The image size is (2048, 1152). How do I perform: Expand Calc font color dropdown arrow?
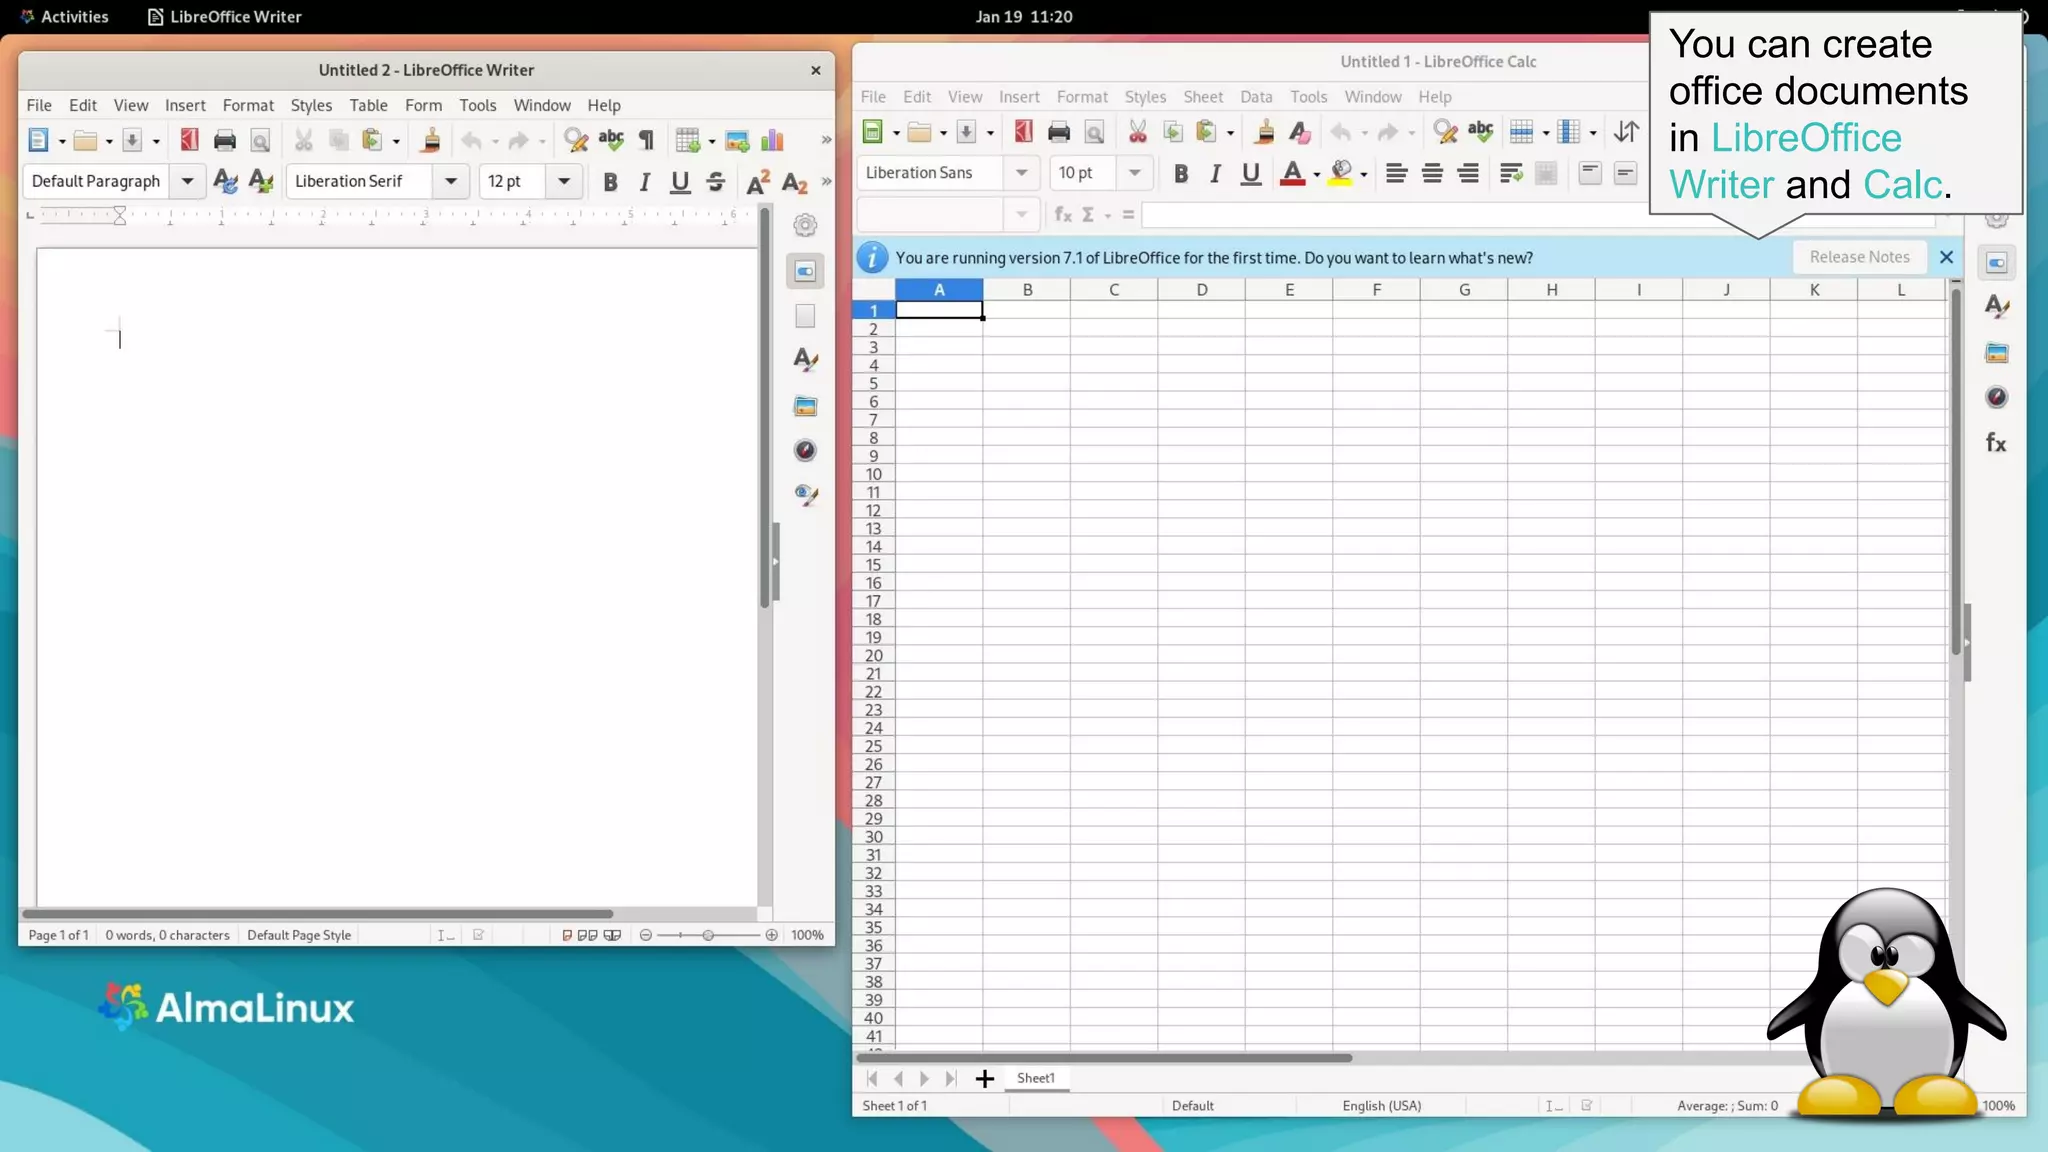point(1317,174)
